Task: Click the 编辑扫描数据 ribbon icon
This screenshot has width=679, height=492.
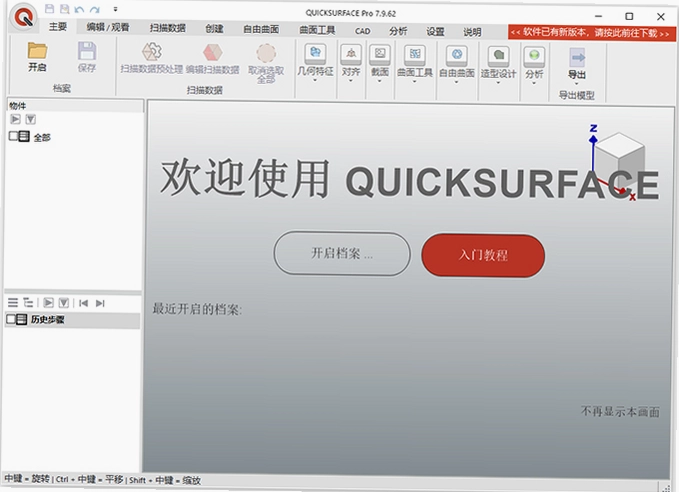Action: [x=213, y=52]
